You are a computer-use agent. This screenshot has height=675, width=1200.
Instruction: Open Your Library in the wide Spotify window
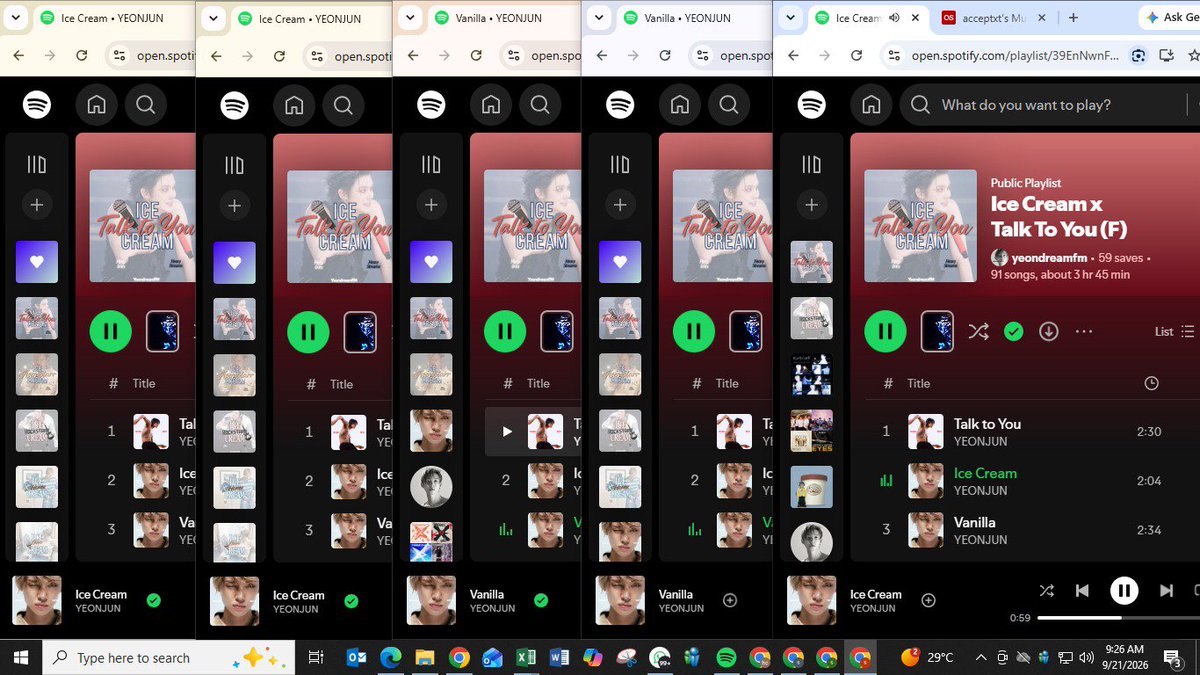[x=812, y=164]
